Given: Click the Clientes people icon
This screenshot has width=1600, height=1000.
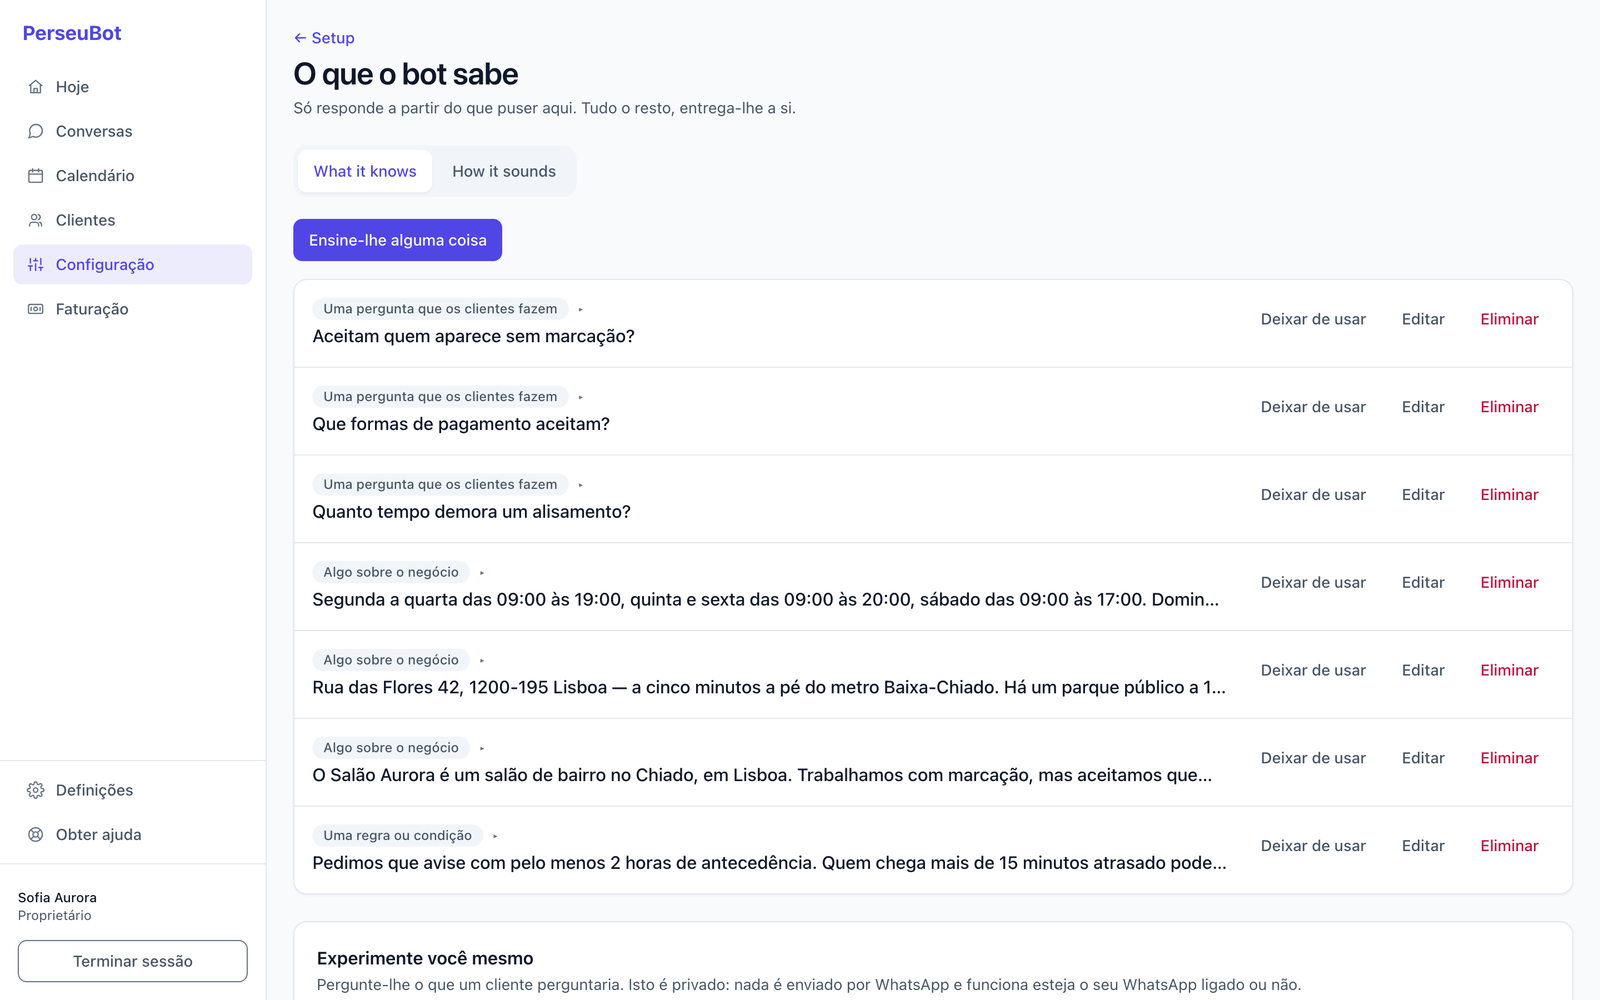Looking at the screenshot, I should 36,220.
